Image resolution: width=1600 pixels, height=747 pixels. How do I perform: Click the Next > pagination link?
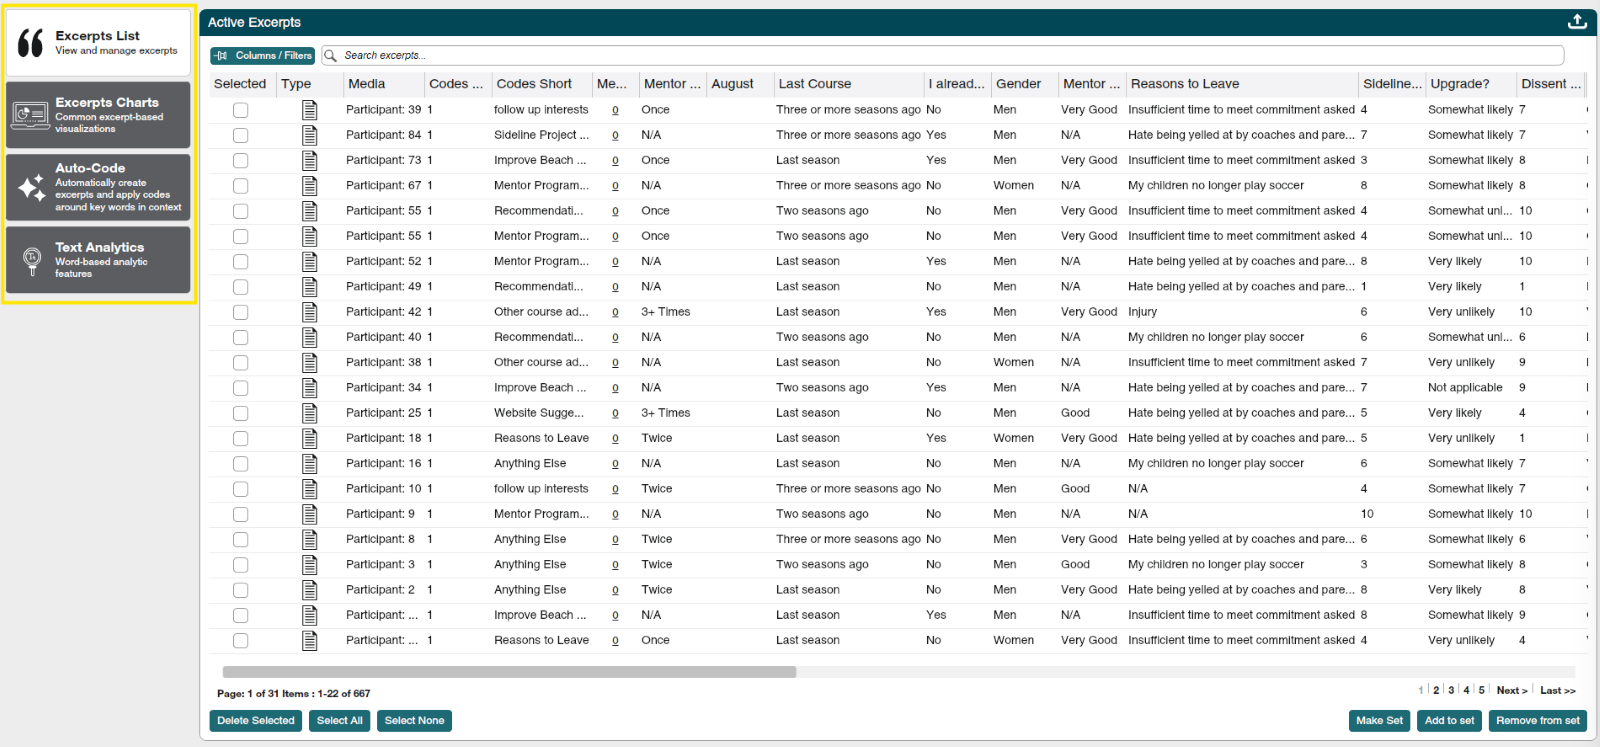[1512, 691]
